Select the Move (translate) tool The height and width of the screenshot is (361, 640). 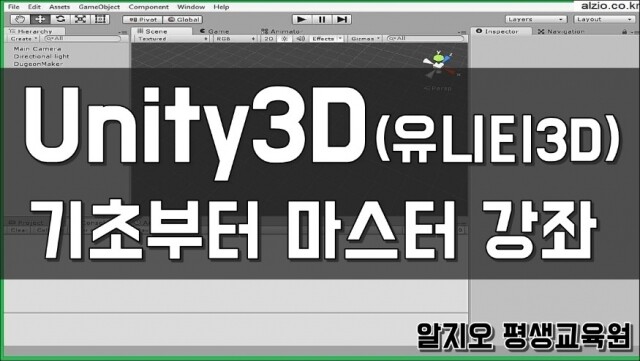tap(40, 19)
